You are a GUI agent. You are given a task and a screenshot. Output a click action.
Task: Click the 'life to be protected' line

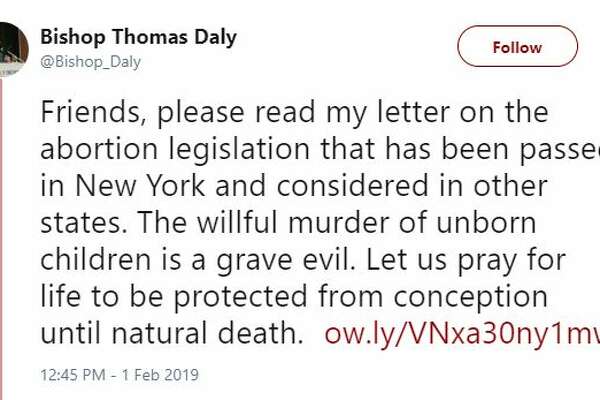coord(294,296)
